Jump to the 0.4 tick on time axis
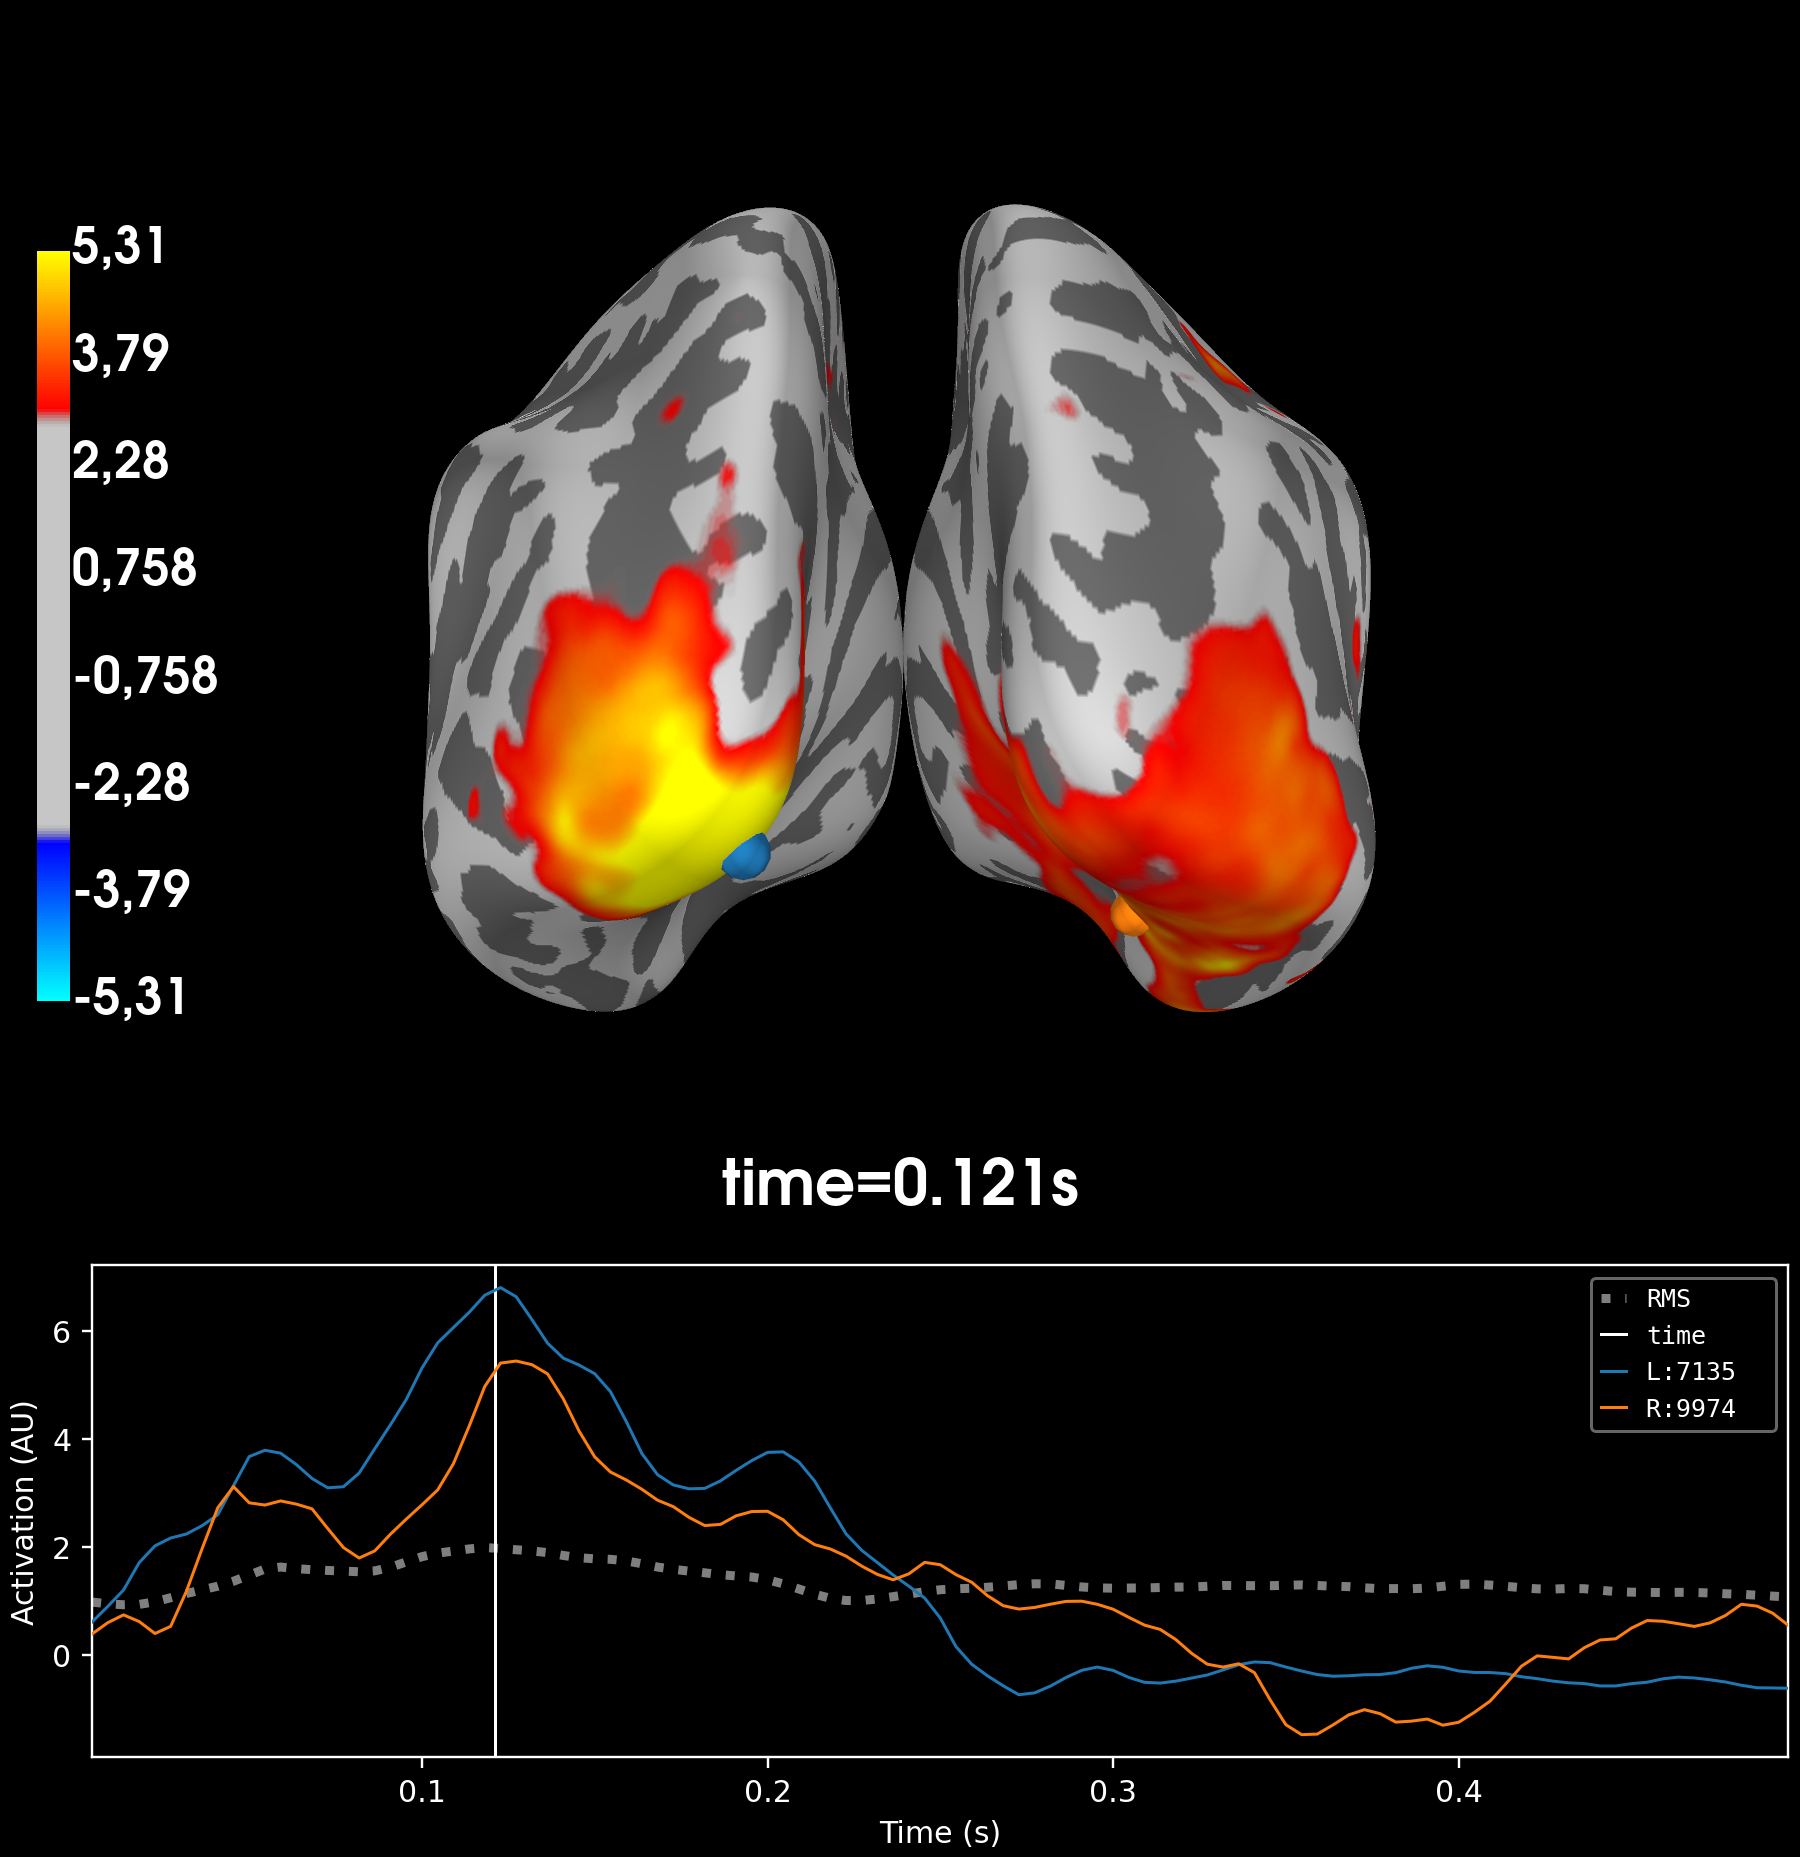The width and height of the screenshot is (1800, 1857). [1458, 1791]
